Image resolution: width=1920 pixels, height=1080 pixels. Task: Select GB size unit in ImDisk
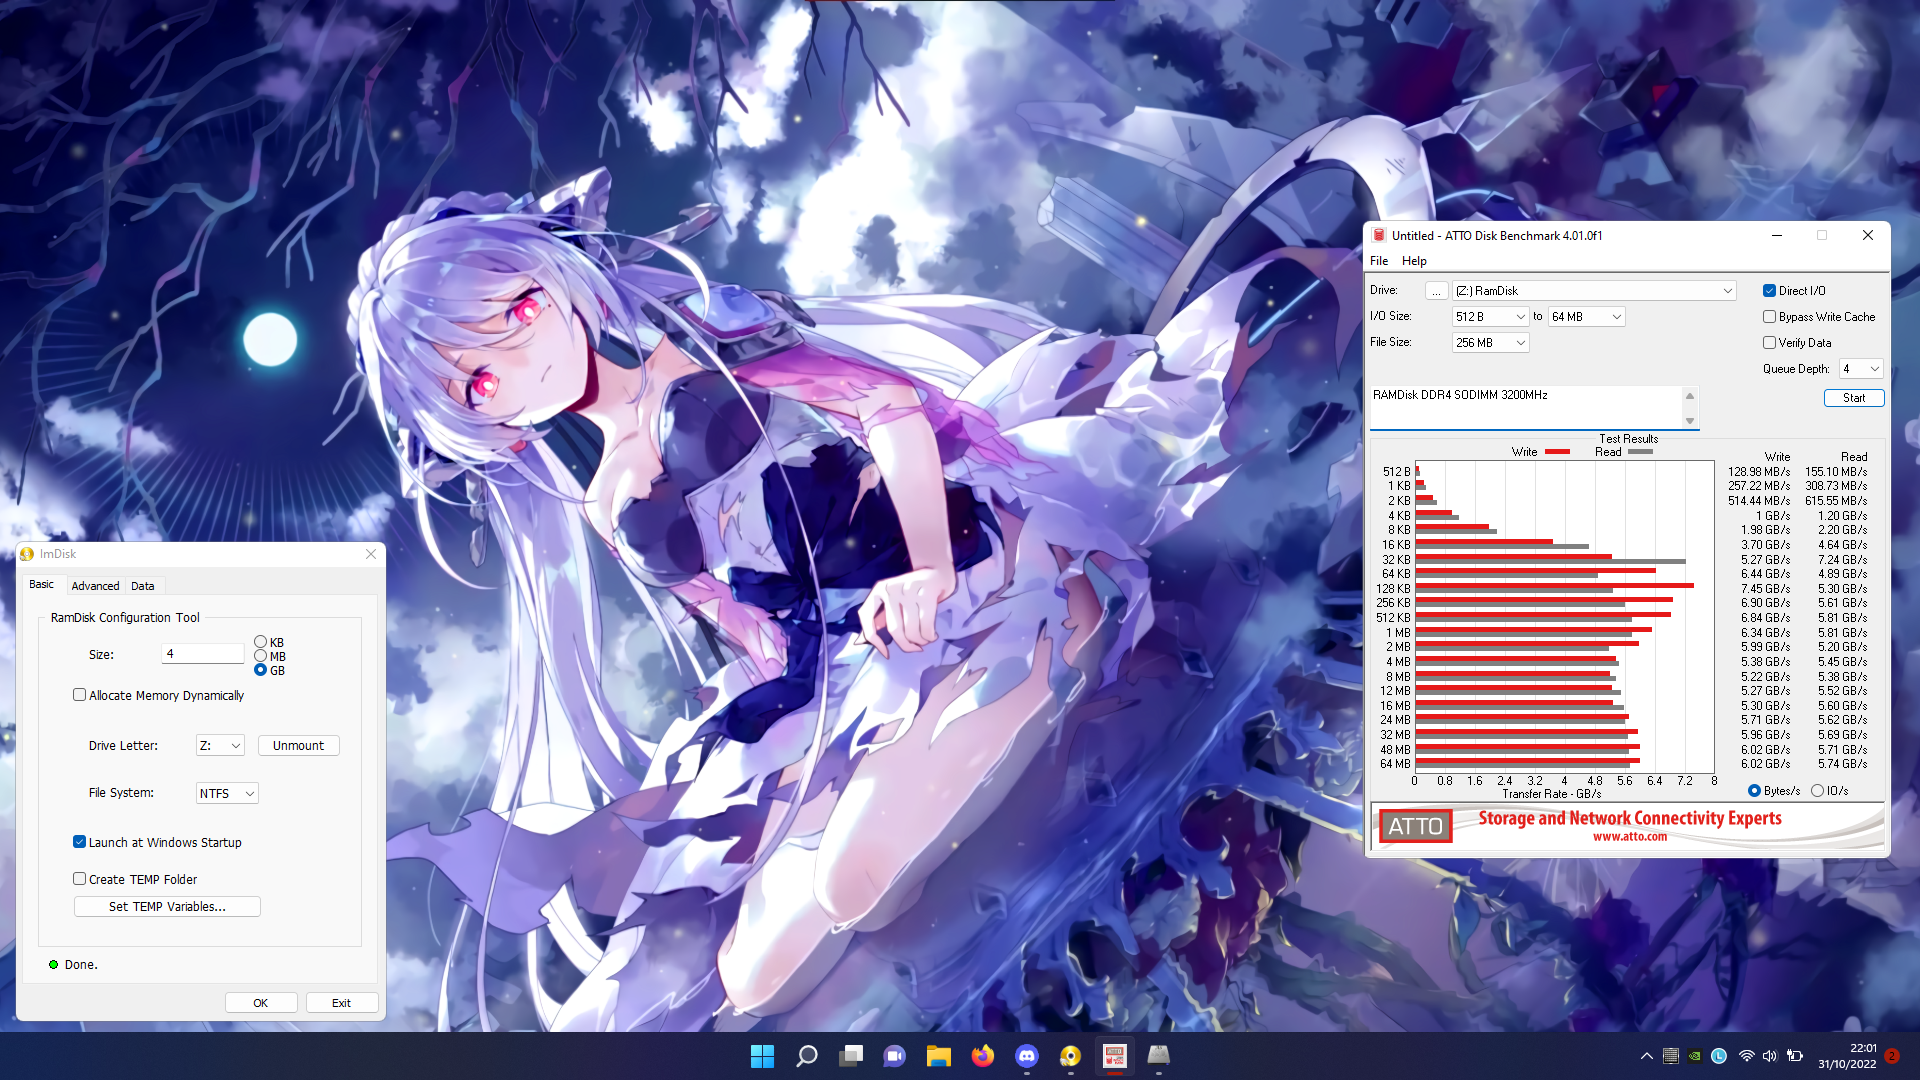(x=261, y=670)
